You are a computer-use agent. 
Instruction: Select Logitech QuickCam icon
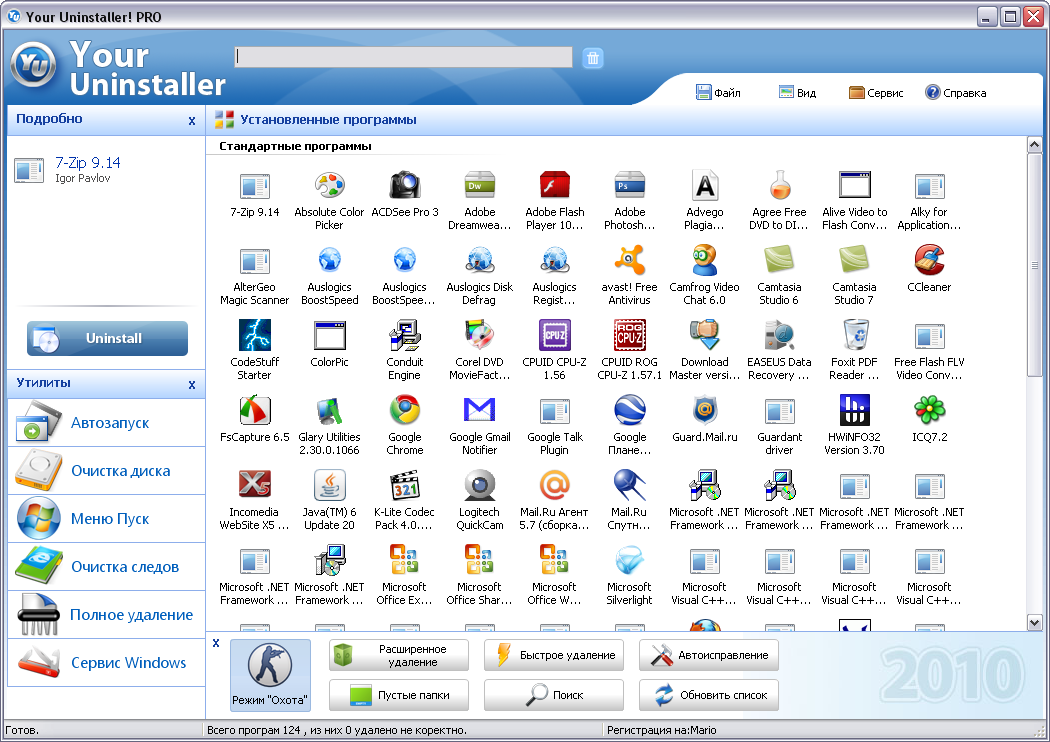pos(479,485)
